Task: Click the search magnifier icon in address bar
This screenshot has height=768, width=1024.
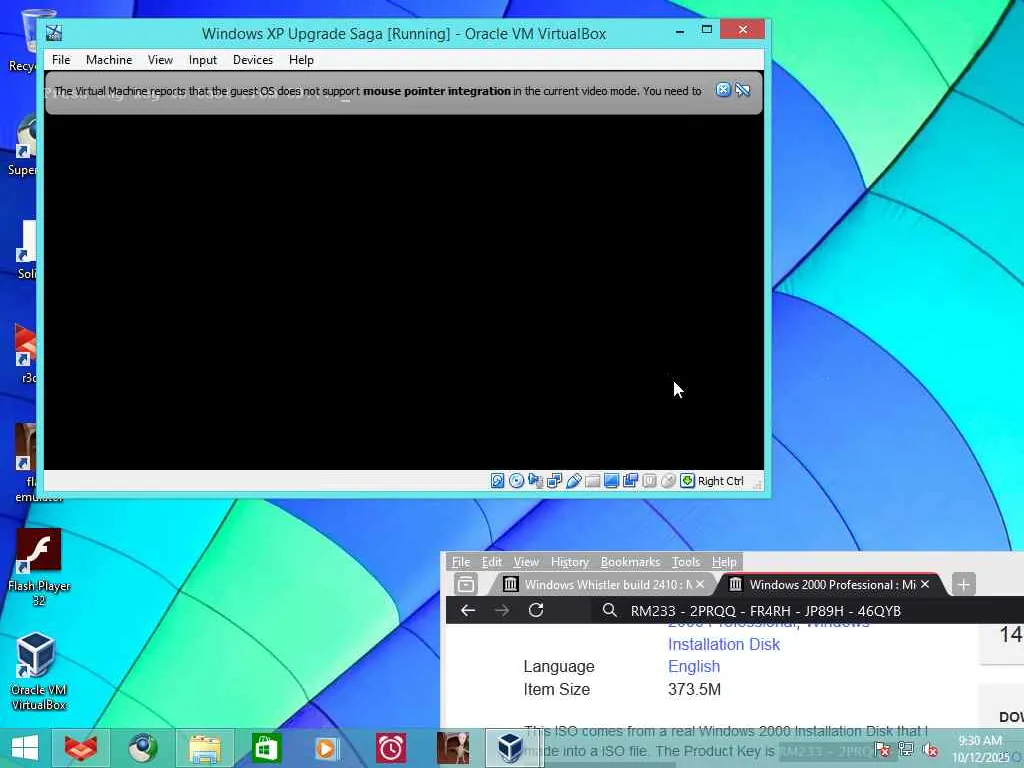Action: pos(609,611)
